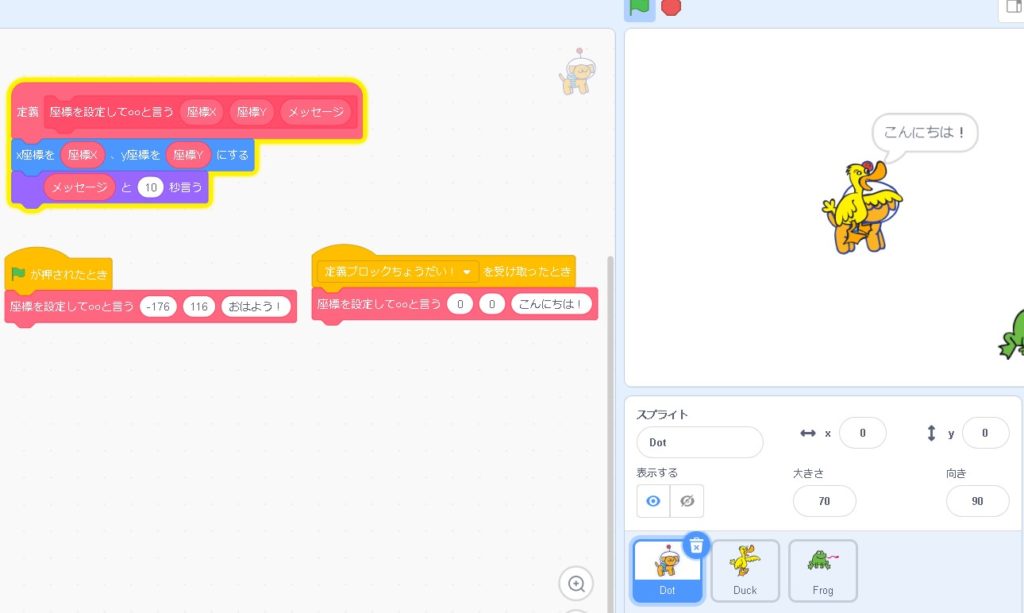Select the Frog sprite thumbnail
1024x613 pixels.
(823, 571)
